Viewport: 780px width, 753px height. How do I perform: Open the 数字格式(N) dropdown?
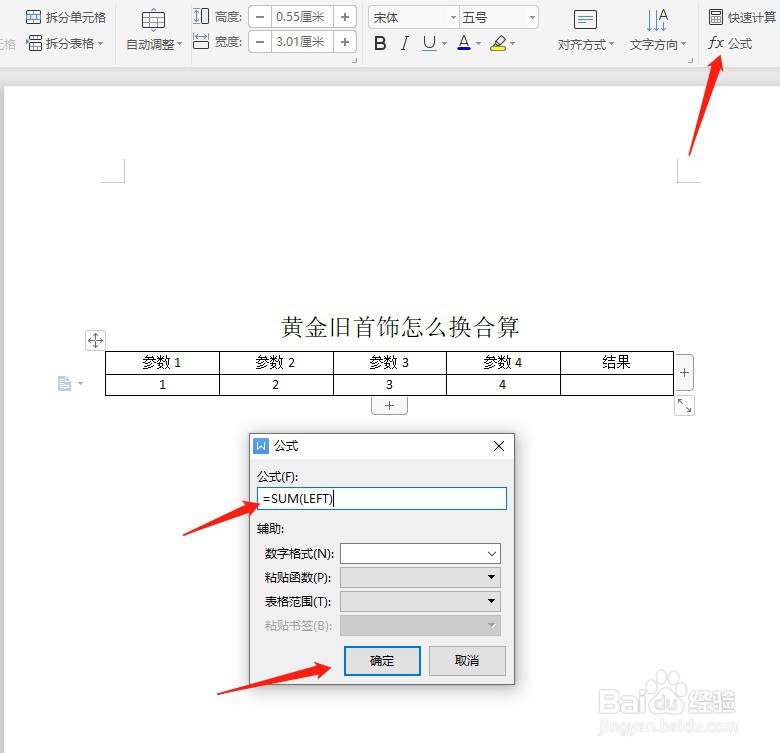(x=420, y=554)
